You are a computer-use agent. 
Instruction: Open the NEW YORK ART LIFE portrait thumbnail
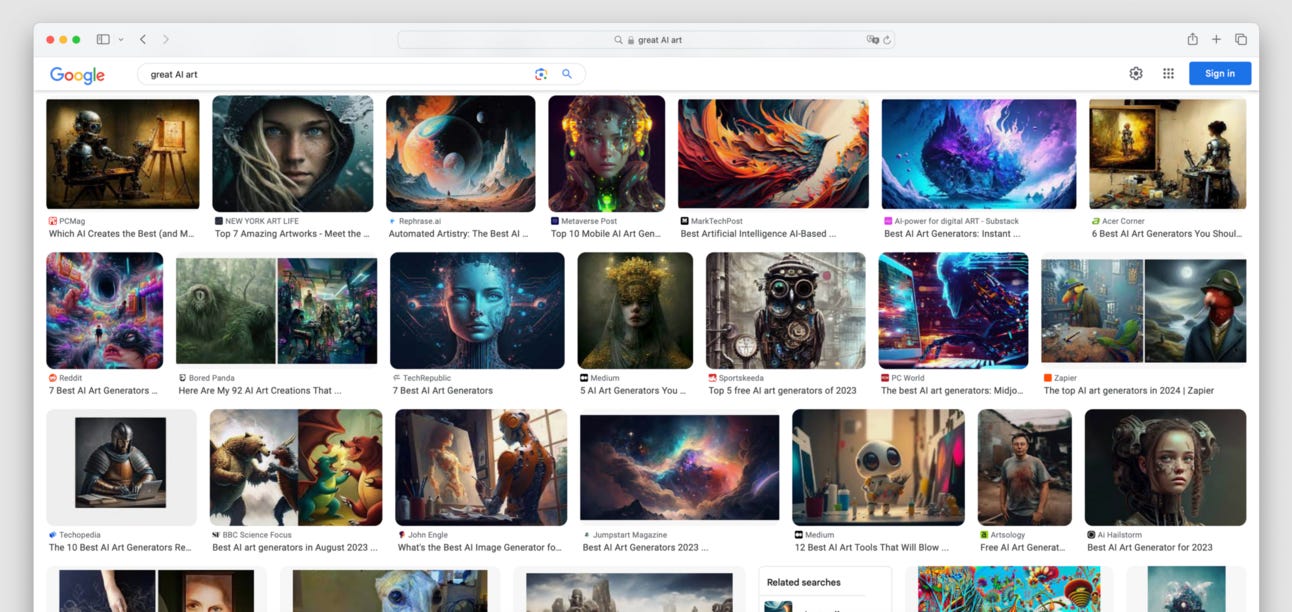(293, 153)
